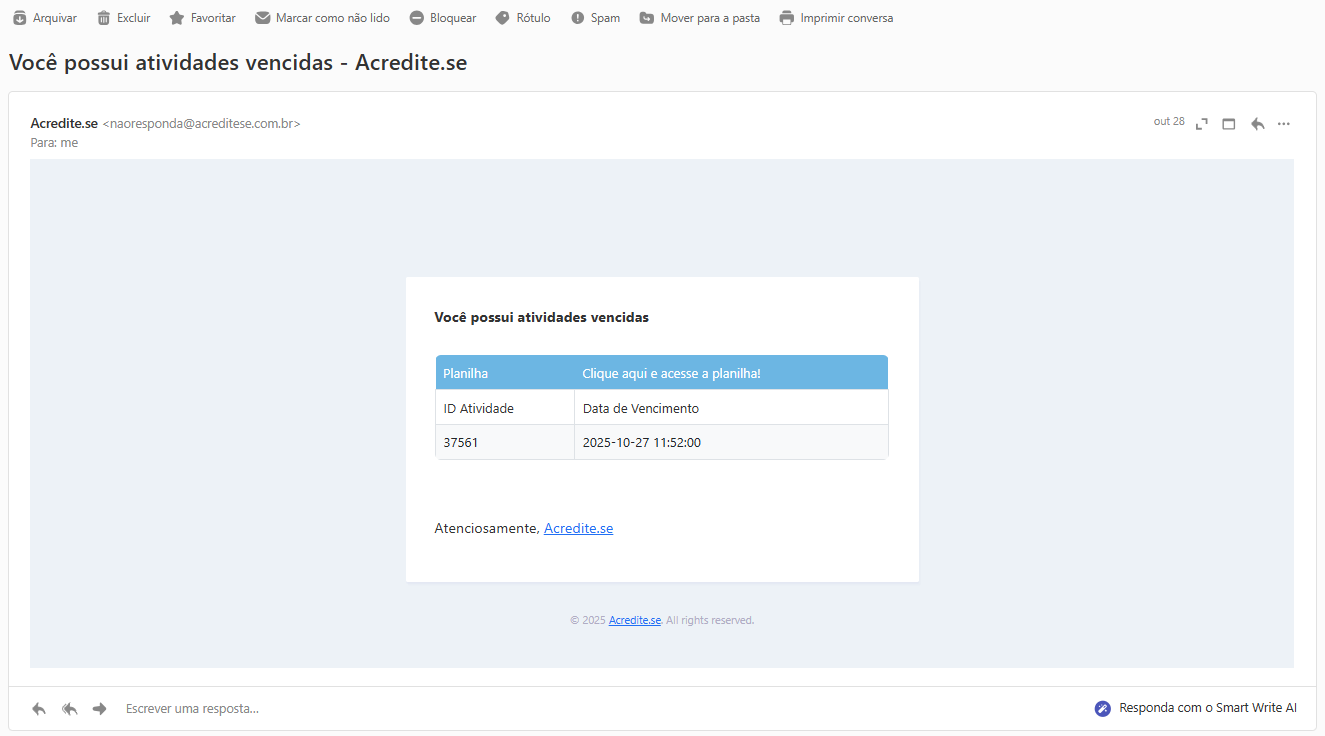Click the reply icon in bottom bar
Screen dimensions: 1325x736
pos(39,709)
